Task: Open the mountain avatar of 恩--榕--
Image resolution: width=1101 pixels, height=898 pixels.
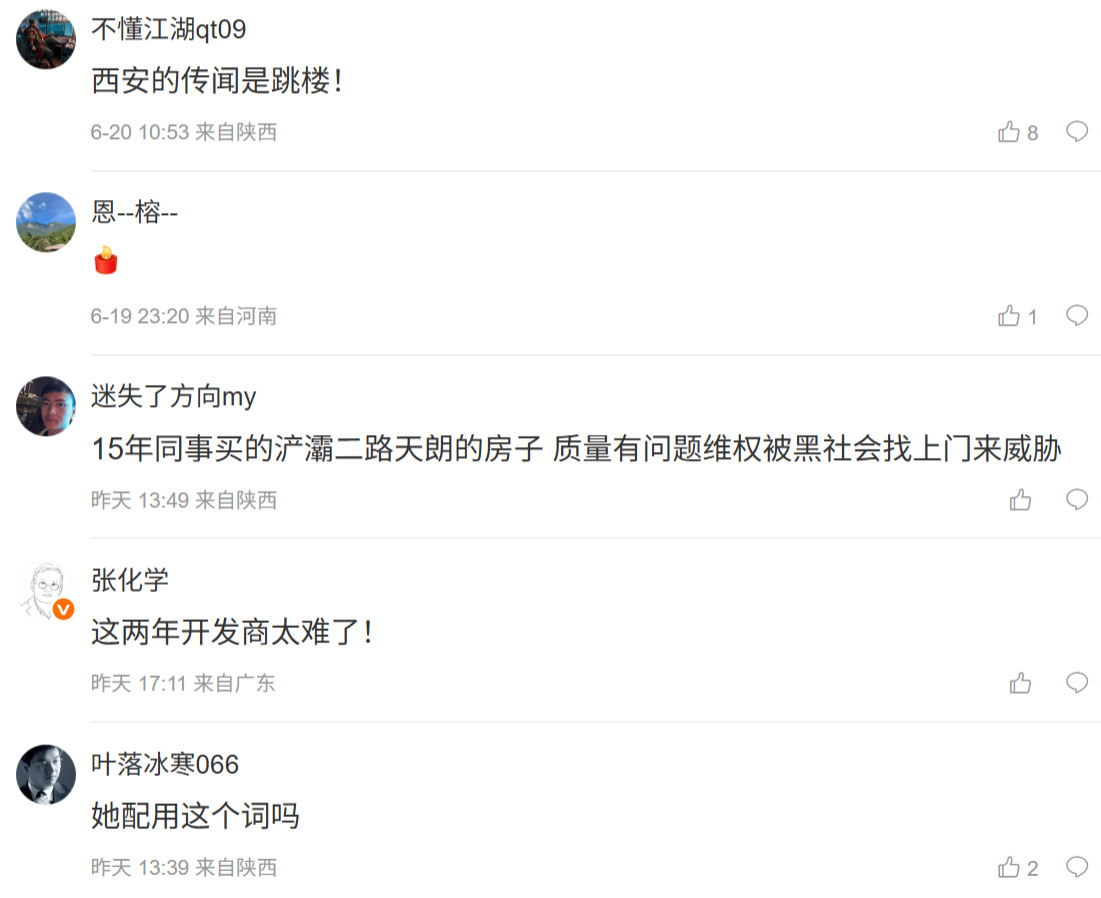Action: point(46,223)
